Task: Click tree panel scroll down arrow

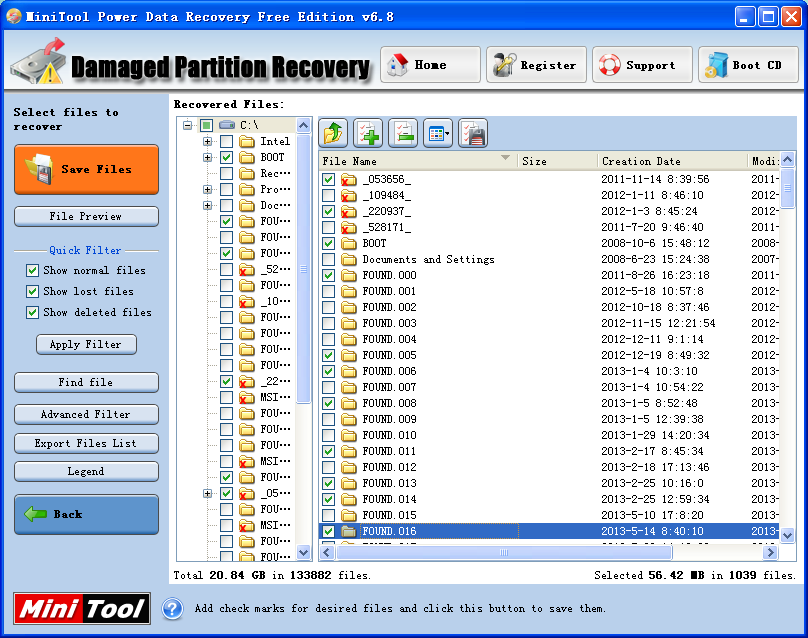Action: point(304,552)
